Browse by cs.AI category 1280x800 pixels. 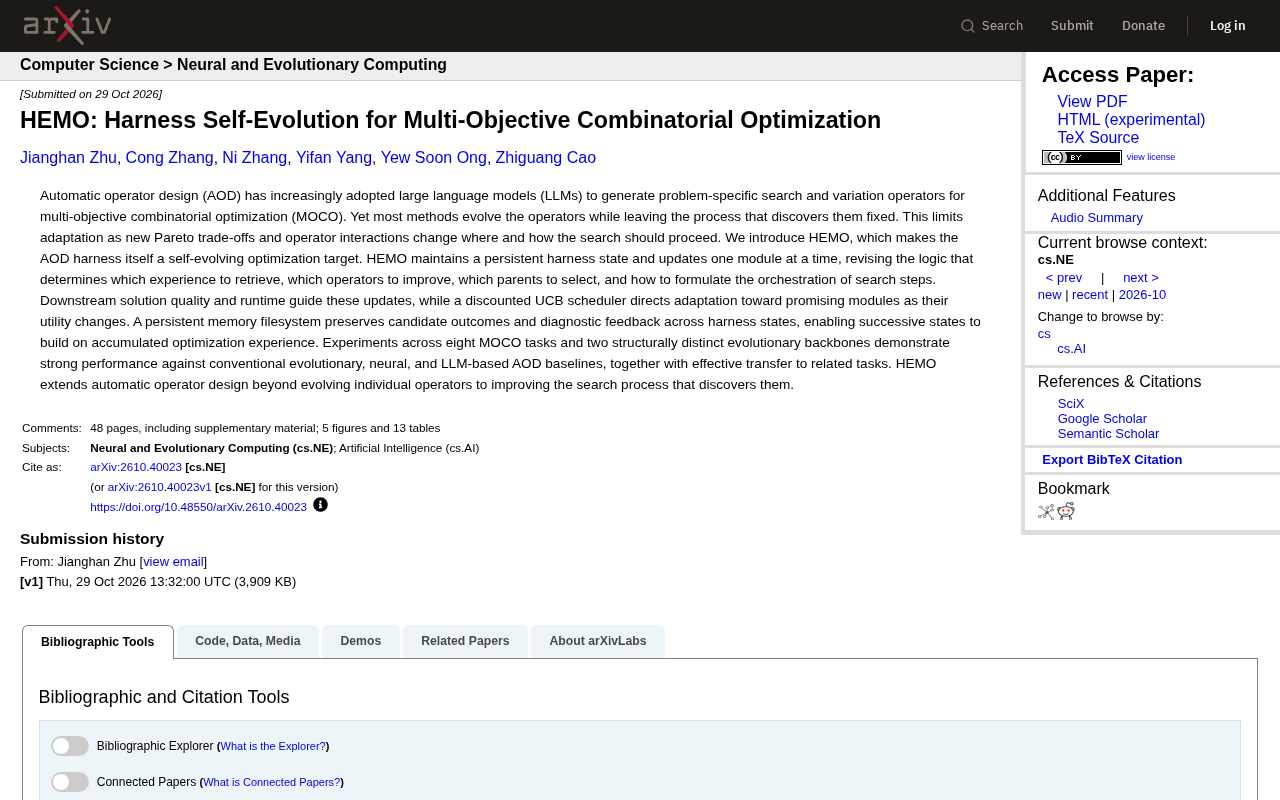(x=1071, y=349)
